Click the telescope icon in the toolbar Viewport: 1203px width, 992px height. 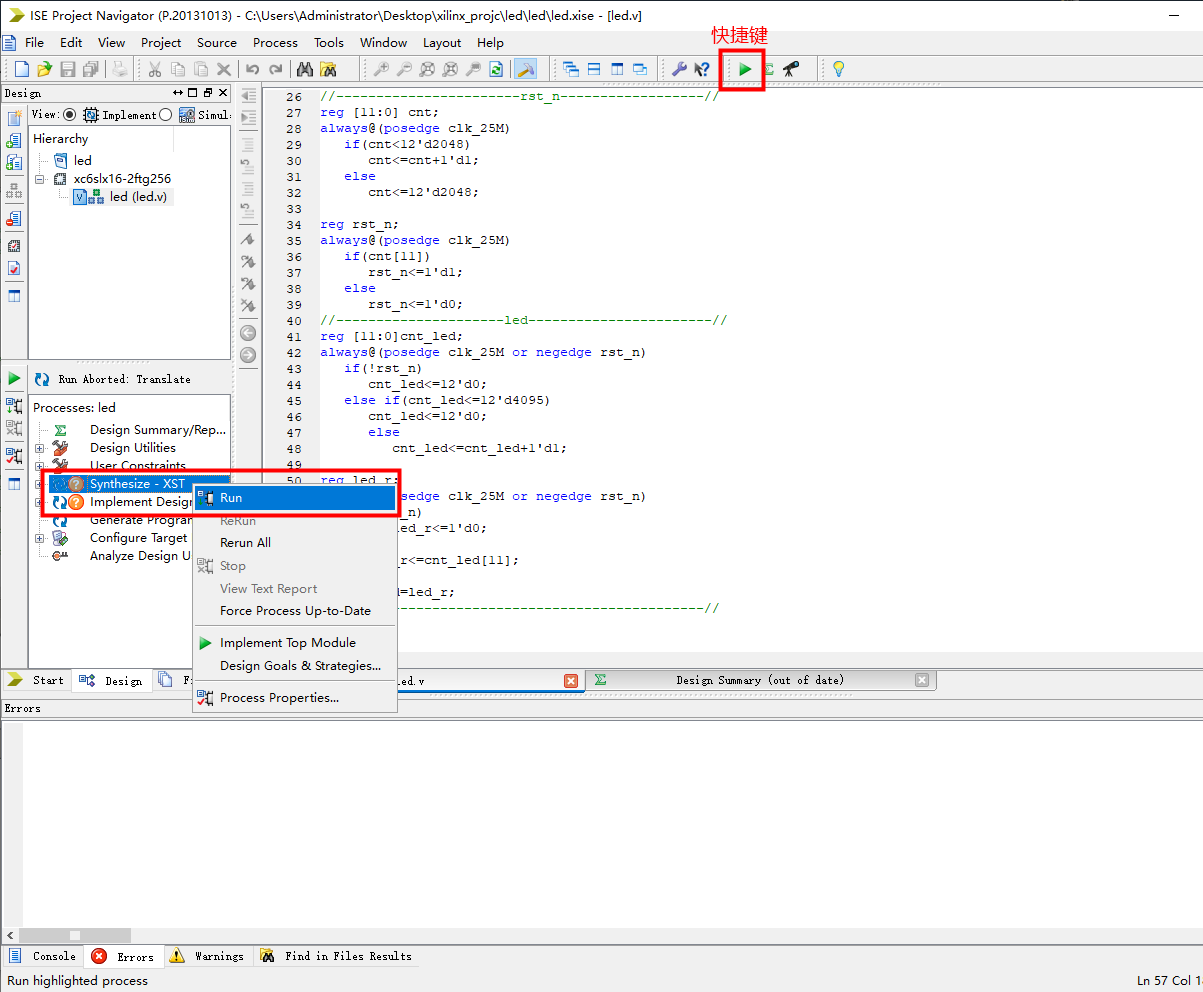791,69
